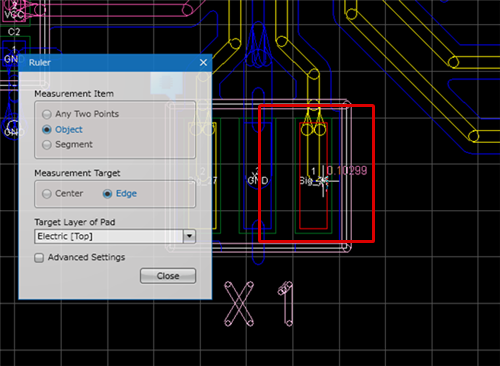The height and width of the screenshot is (366, 500).
Task: Select the Any Two Points option
Action: click(x=81, y=114)
